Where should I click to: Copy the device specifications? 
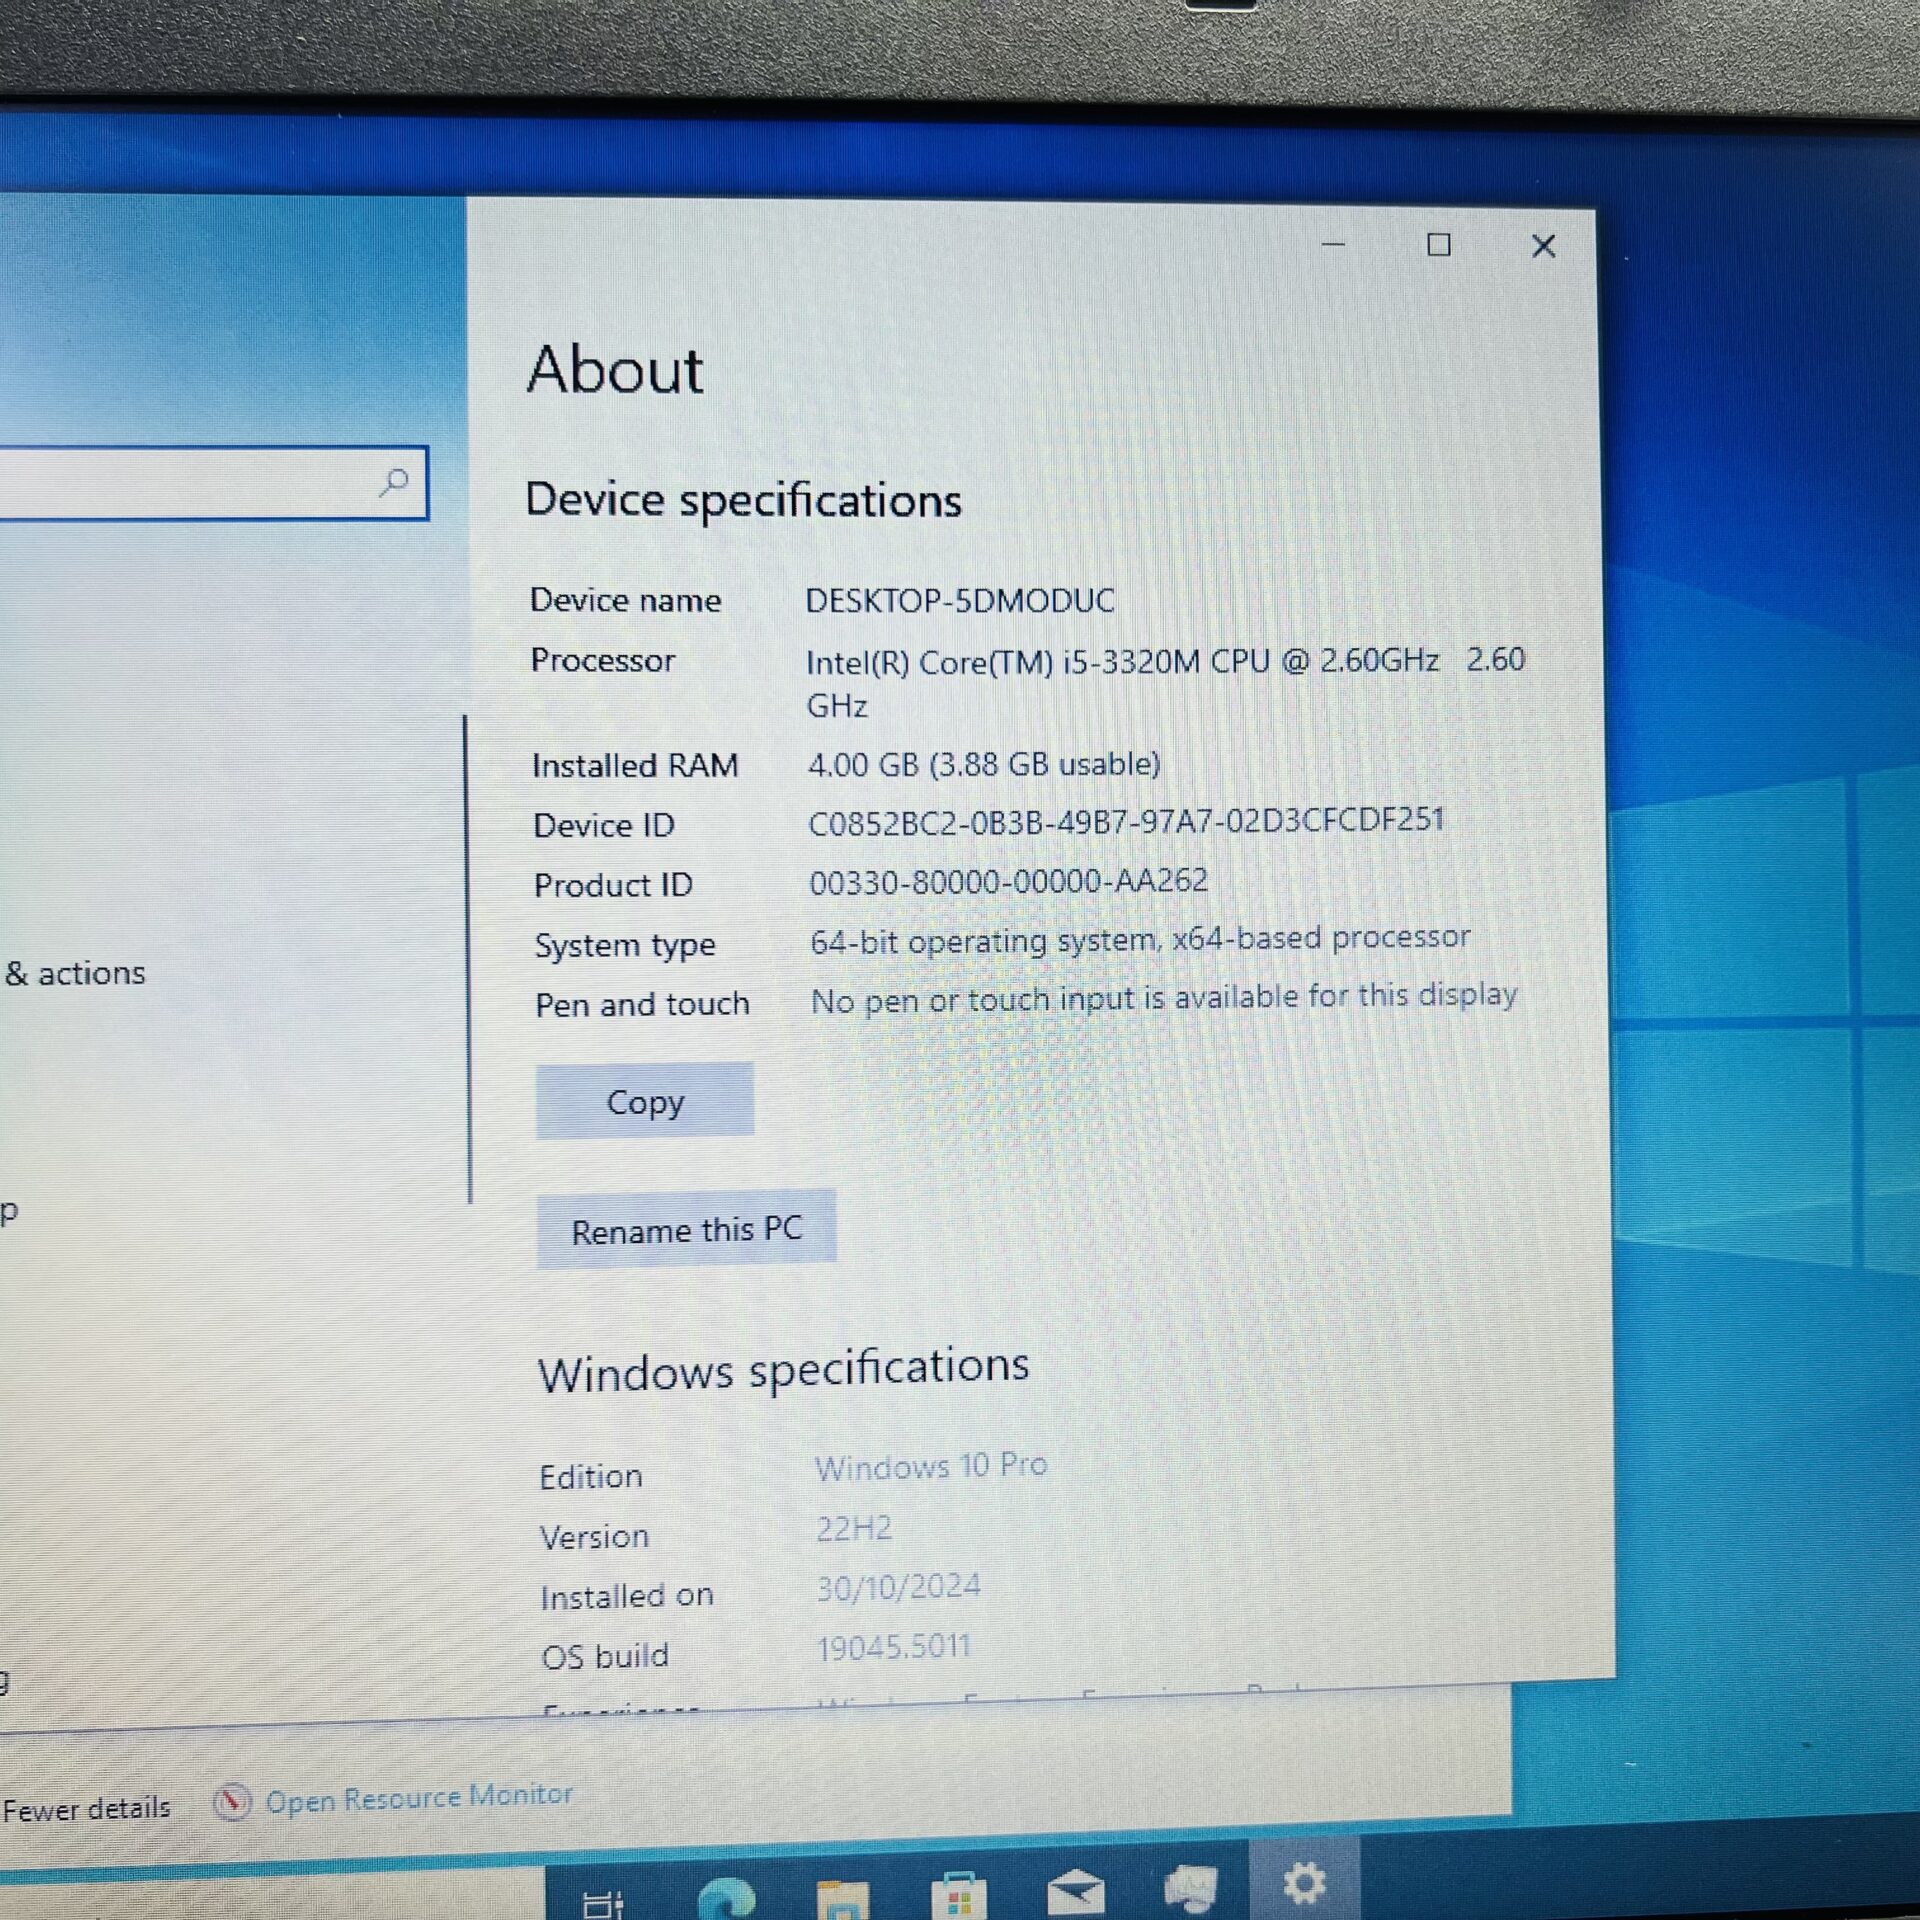pos(644,1101)
